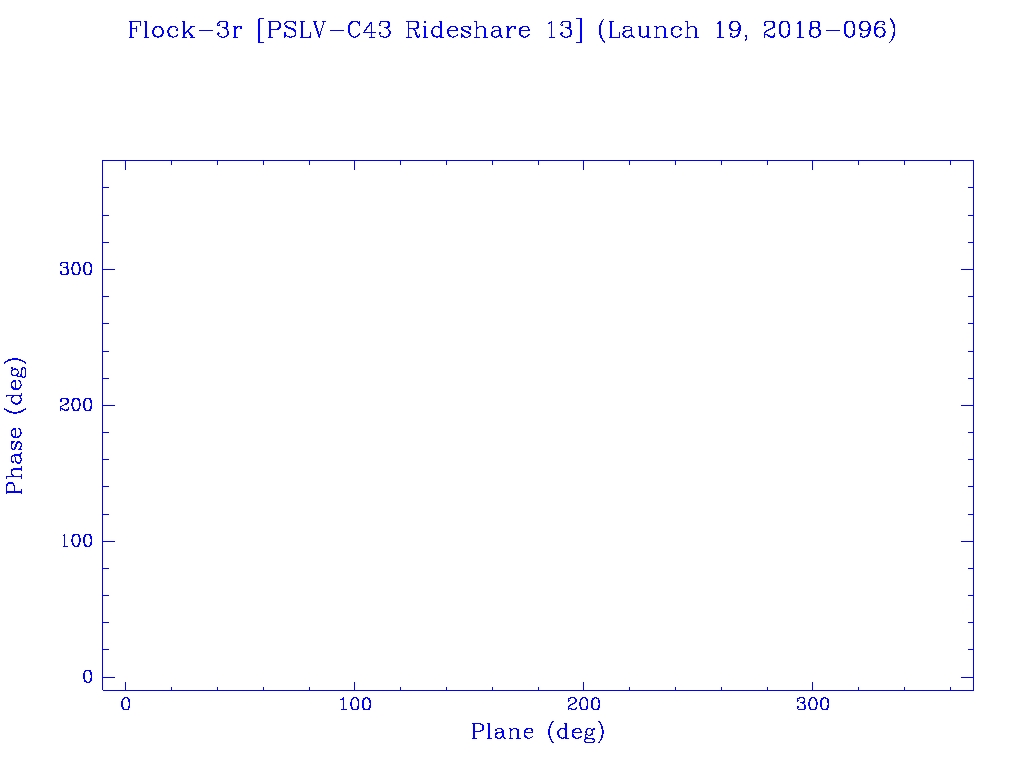
Task: Click the bottom-left corner of plot frame
Action: pyautogui.click(x=102, y=690)
